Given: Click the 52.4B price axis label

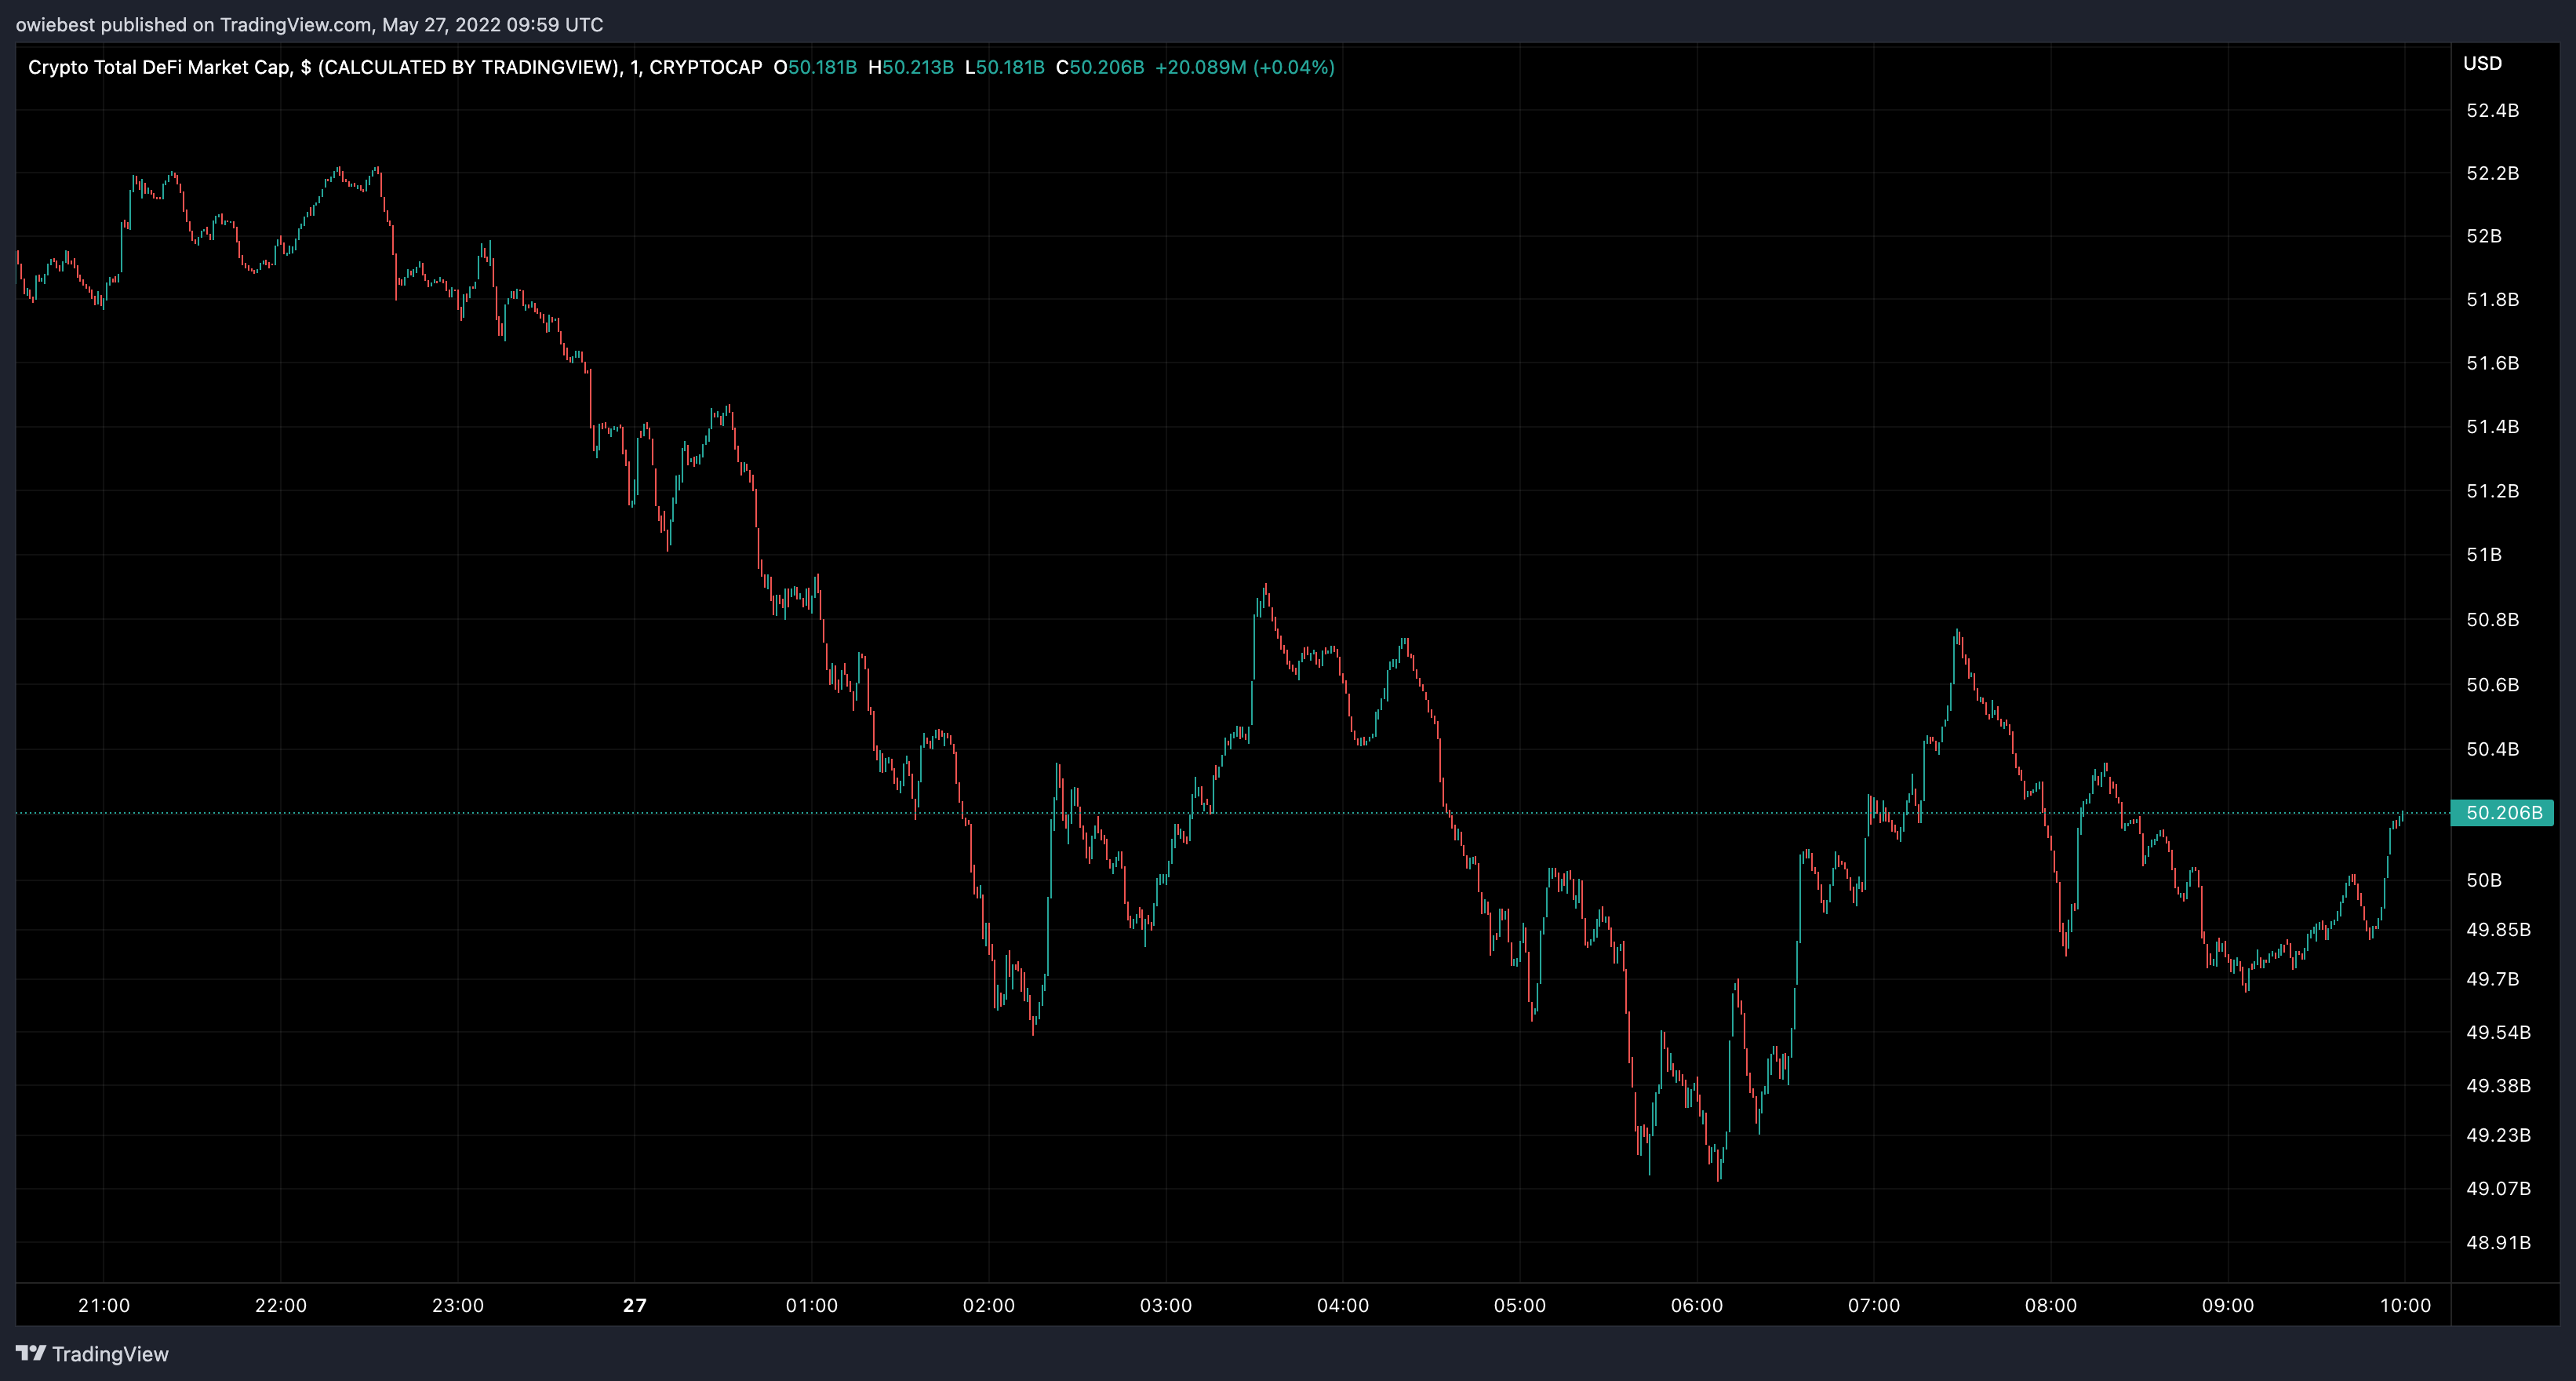Looking at the screenshot, I should (2492, 110).
